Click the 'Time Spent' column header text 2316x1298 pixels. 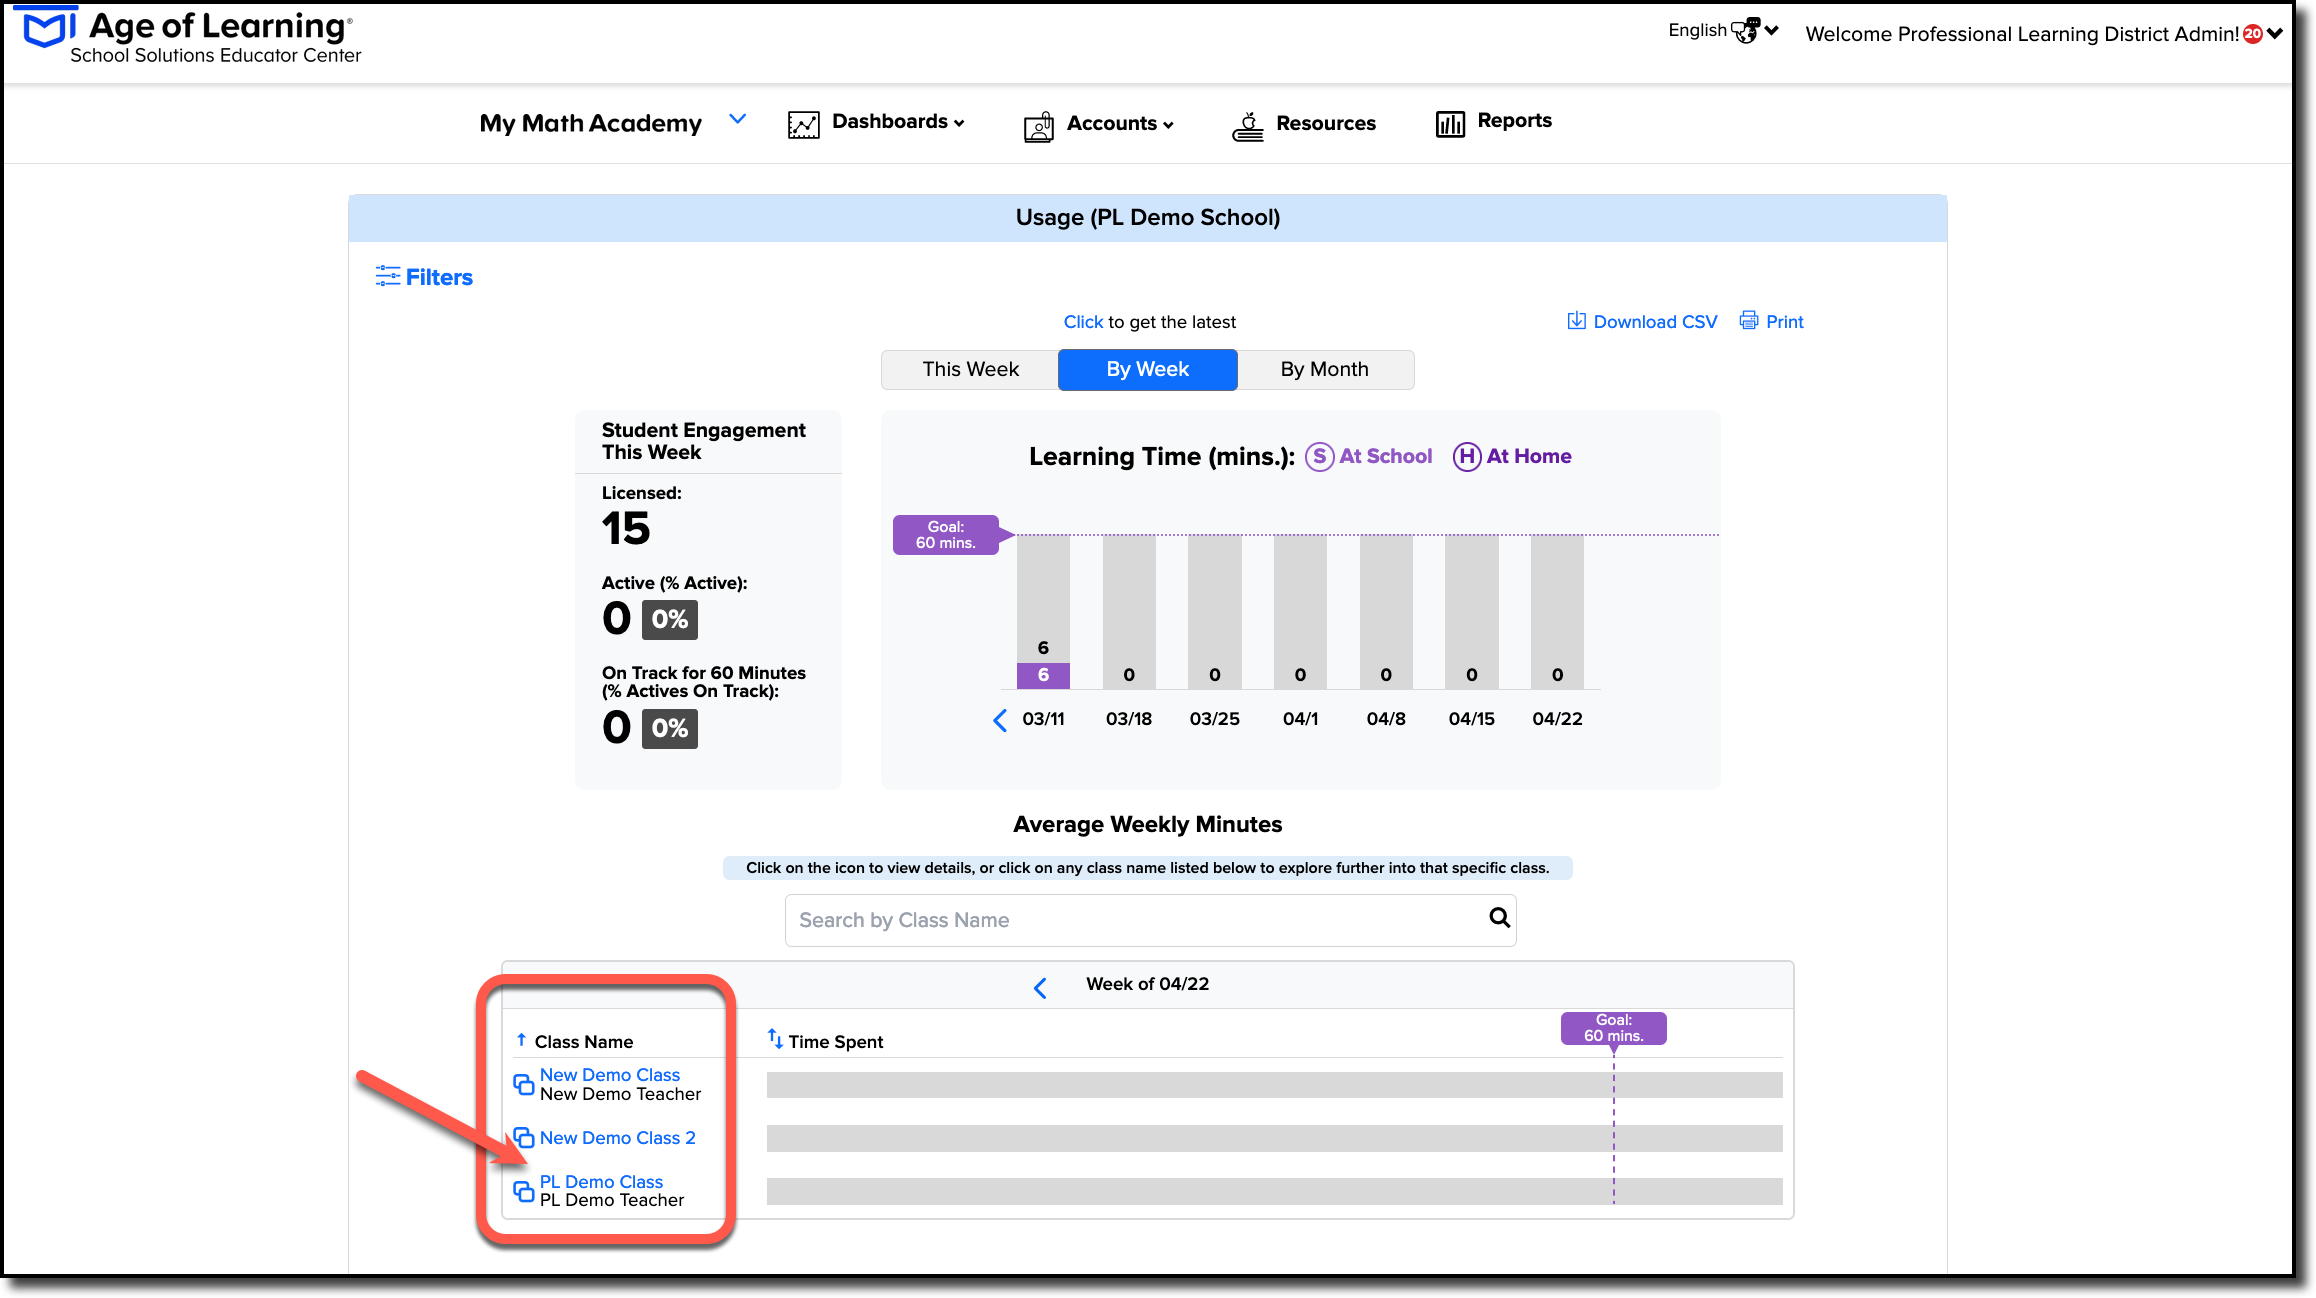pos(836,1042)
